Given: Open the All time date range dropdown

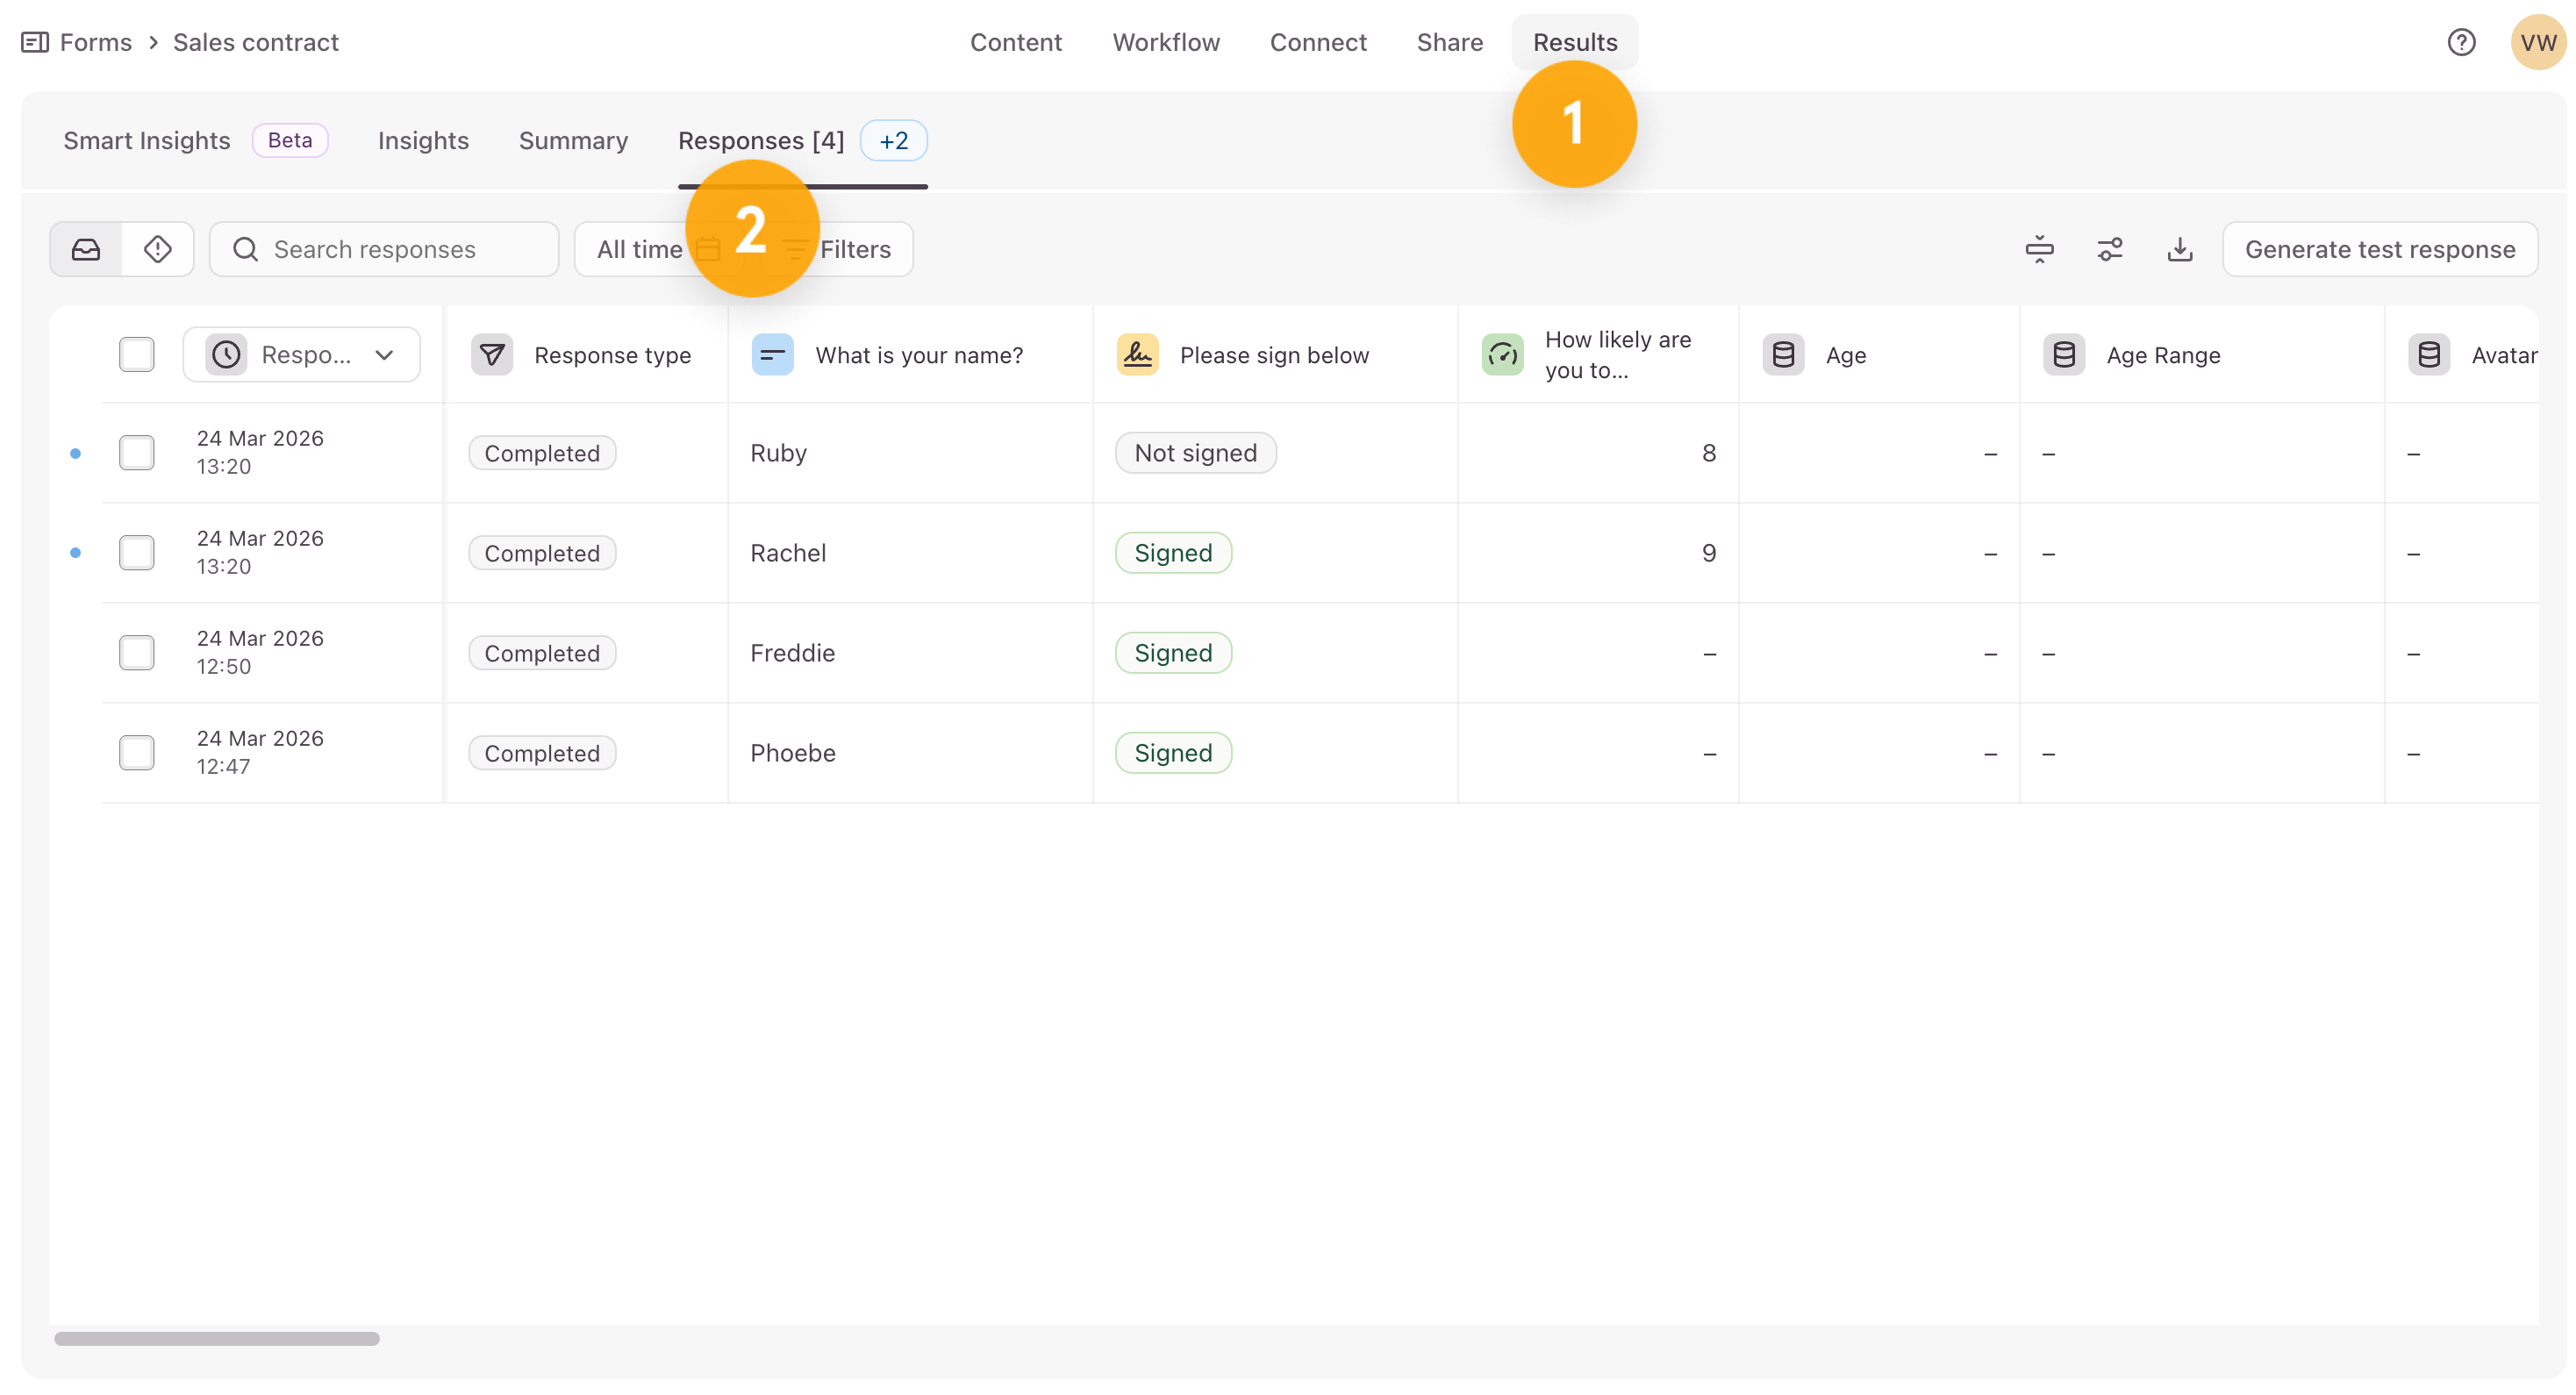Looking at the screenshot, I should 640,249.
